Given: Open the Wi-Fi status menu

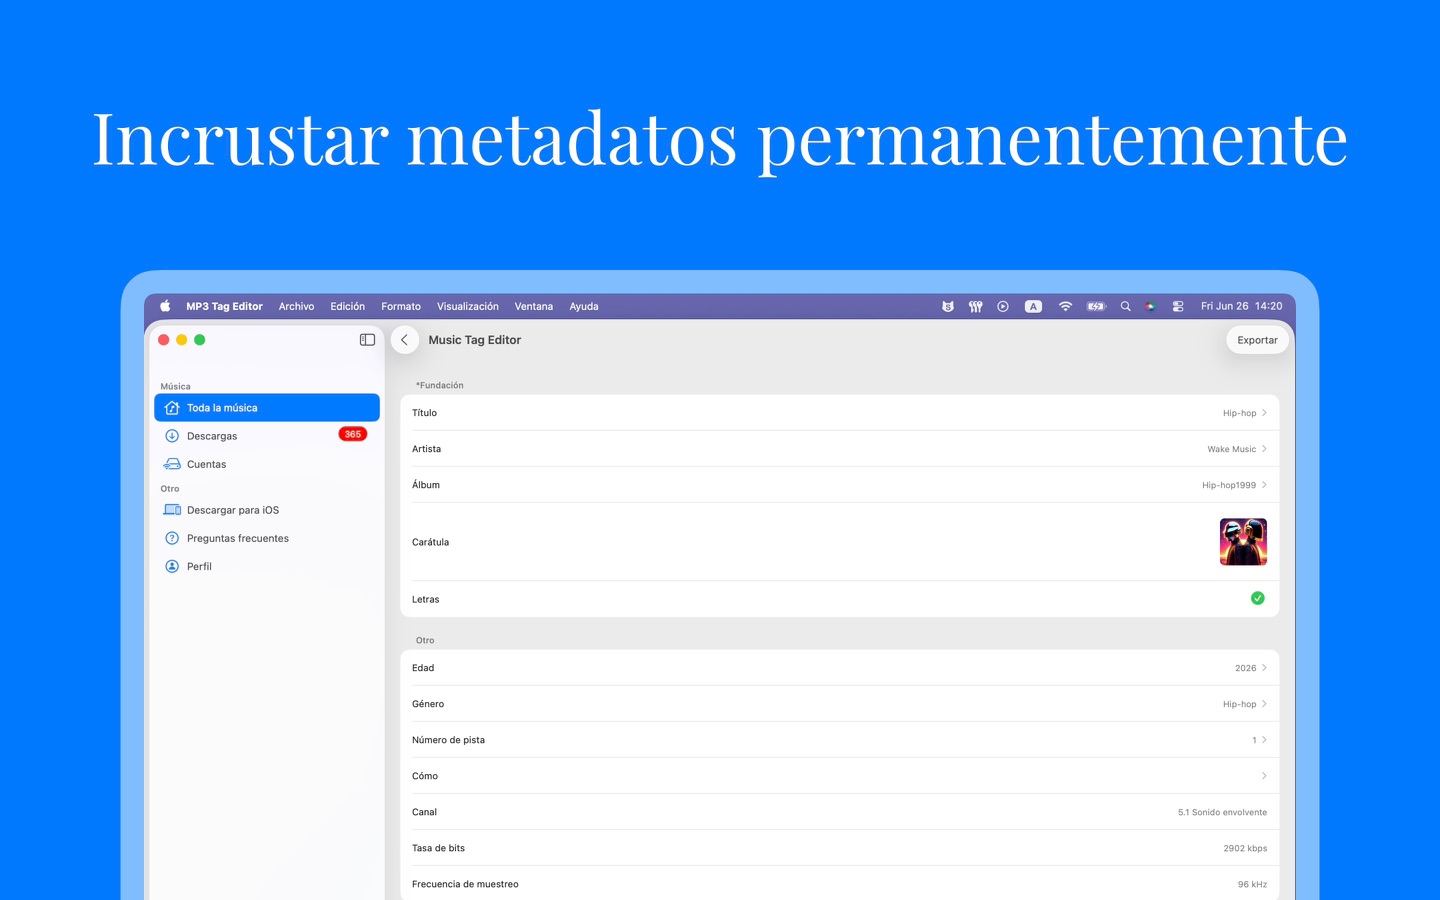Looking at the screenshot, I should click(x=1065, y=306).
